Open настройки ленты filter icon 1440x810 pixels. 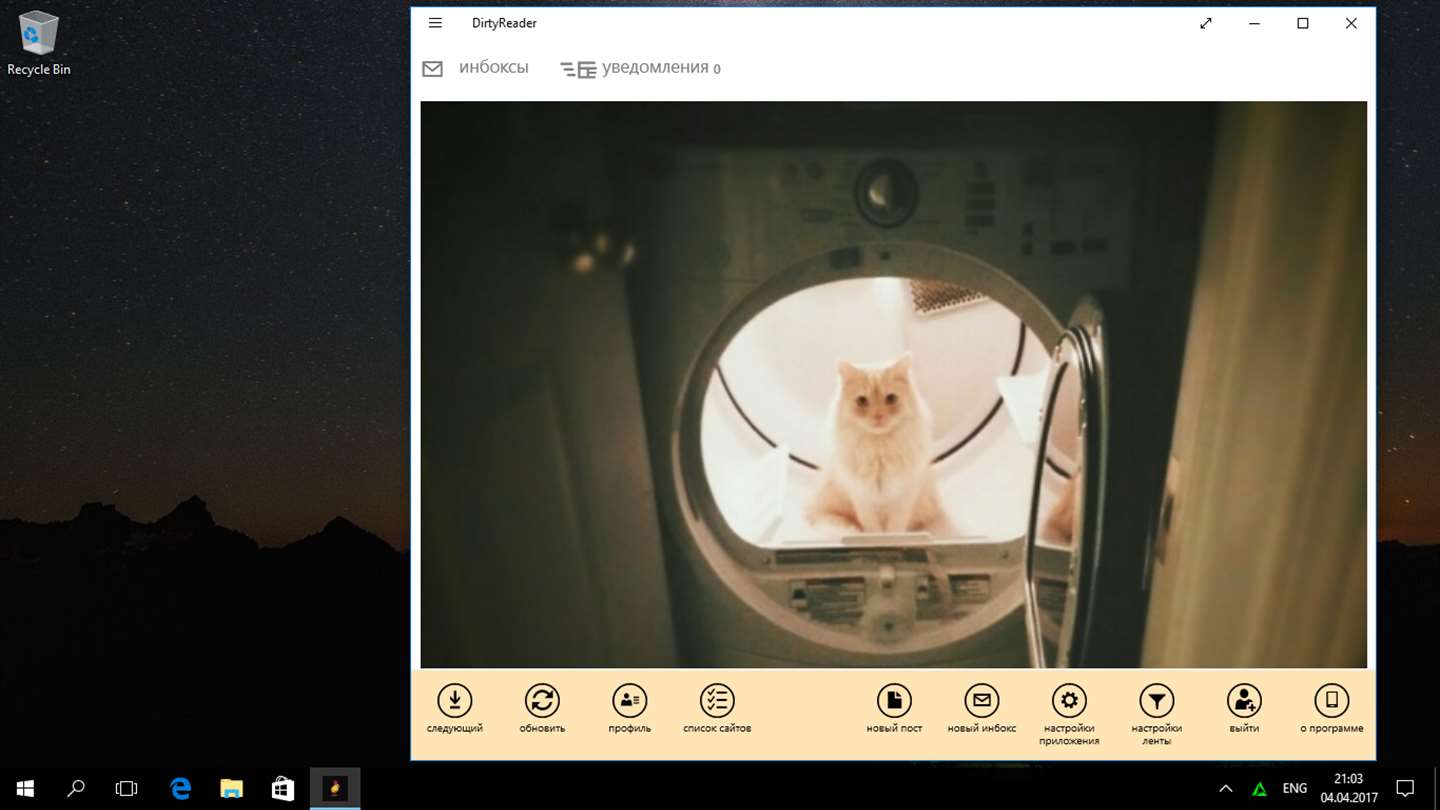click(1157, 700)
